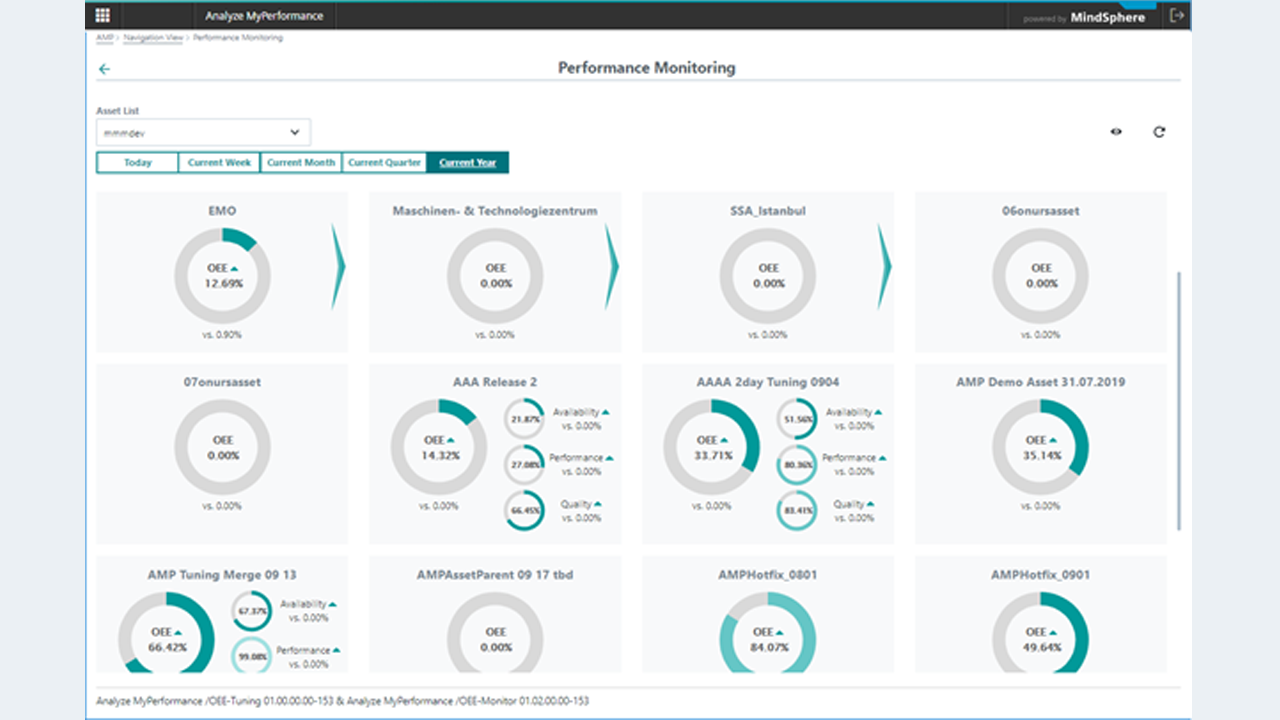Open the Asset List dropdown
1280x720 pixels.
coord(203,132)
